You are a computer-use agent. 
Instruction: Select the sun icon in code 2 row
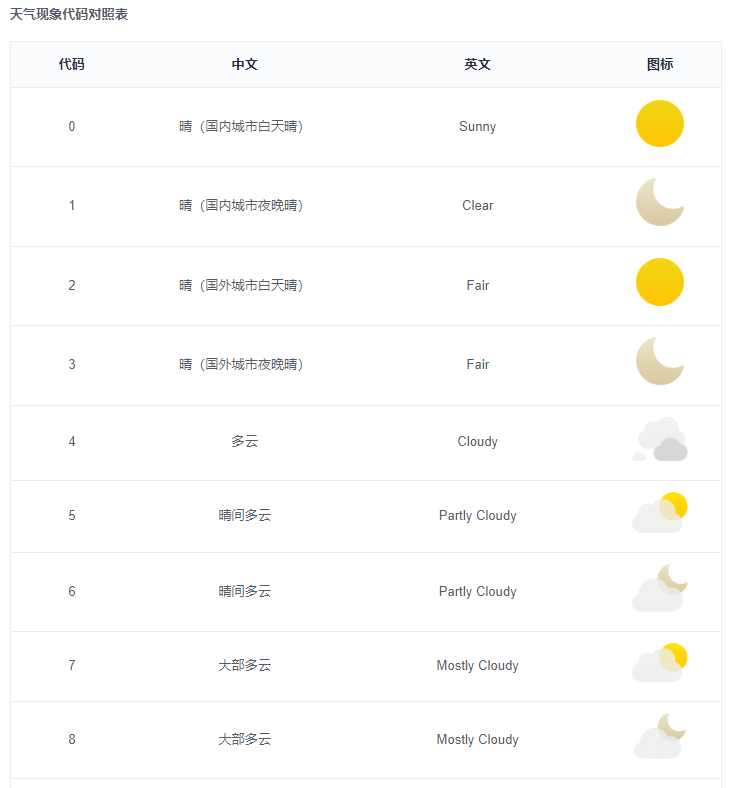point(660,282)
